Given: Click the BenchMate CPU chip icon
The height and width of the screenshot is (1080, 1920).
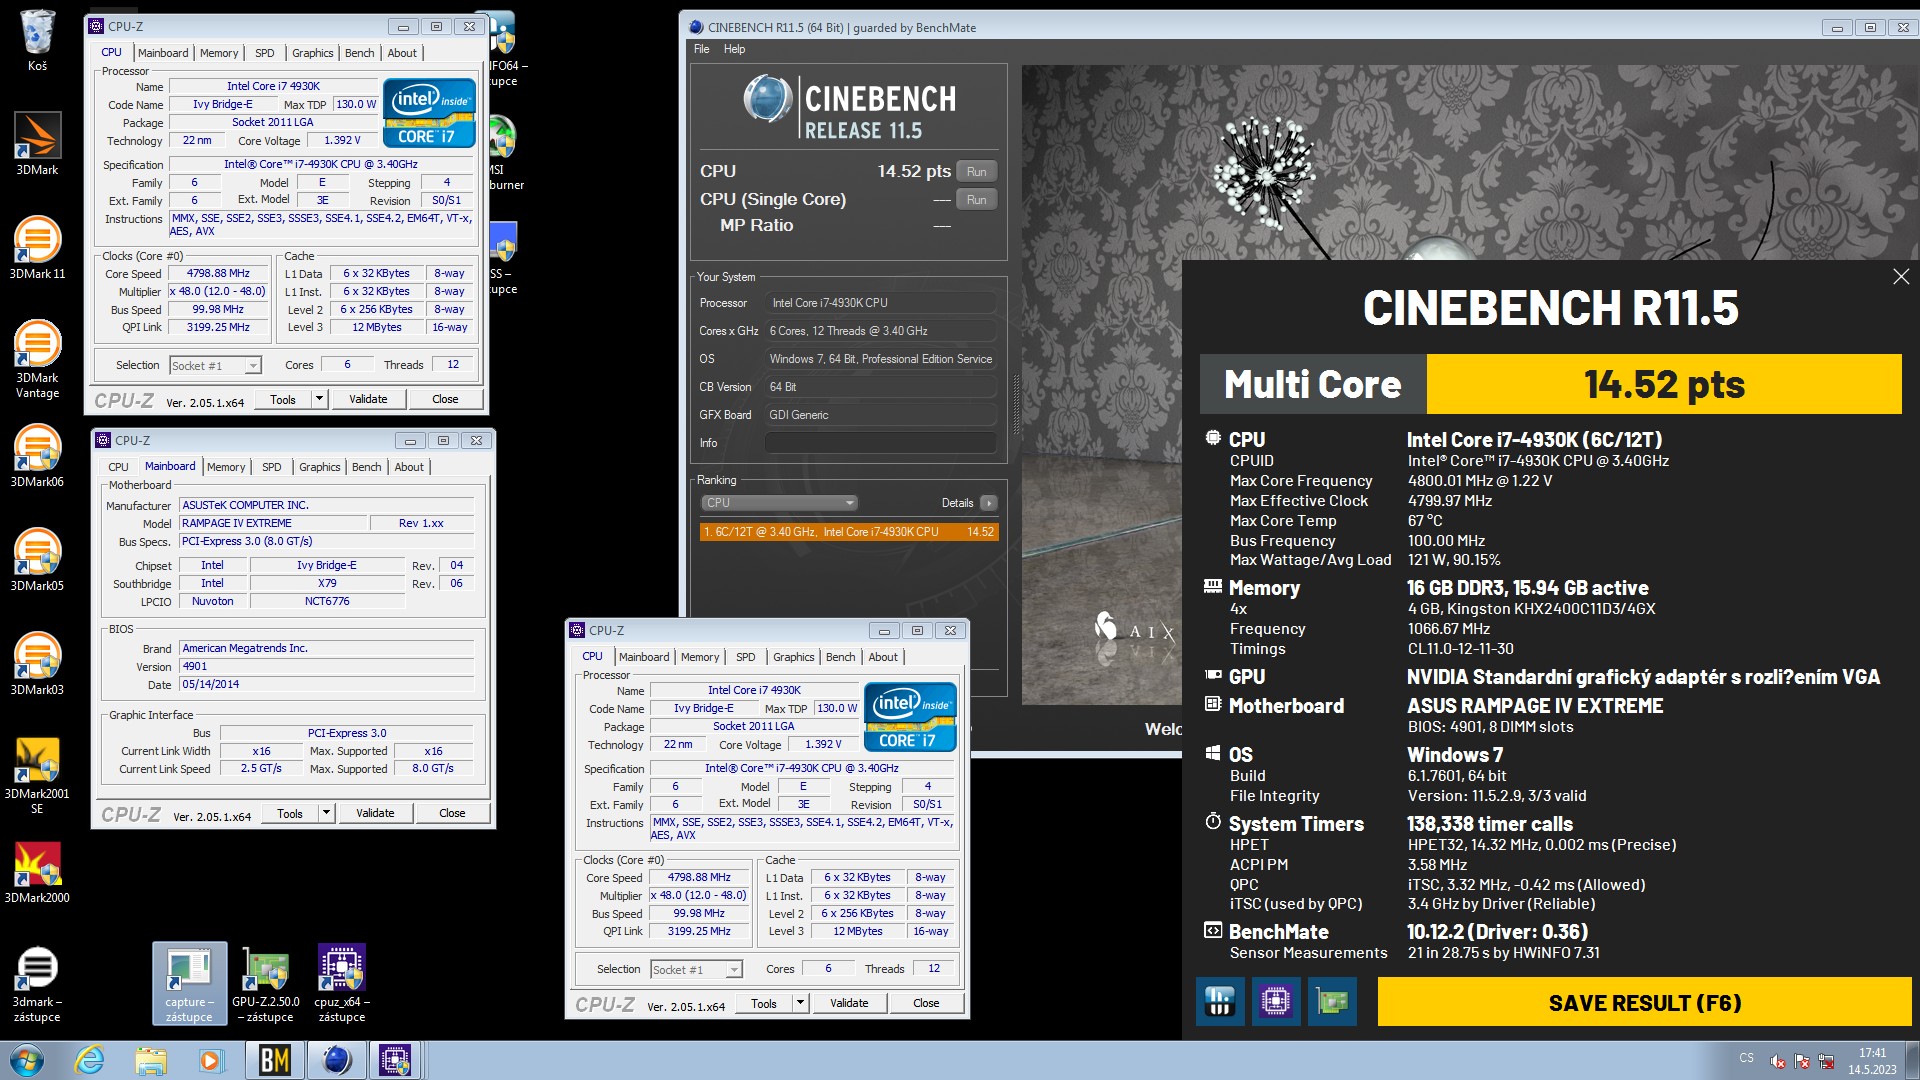Looking at the screenshot, I should point(1276,1001).
